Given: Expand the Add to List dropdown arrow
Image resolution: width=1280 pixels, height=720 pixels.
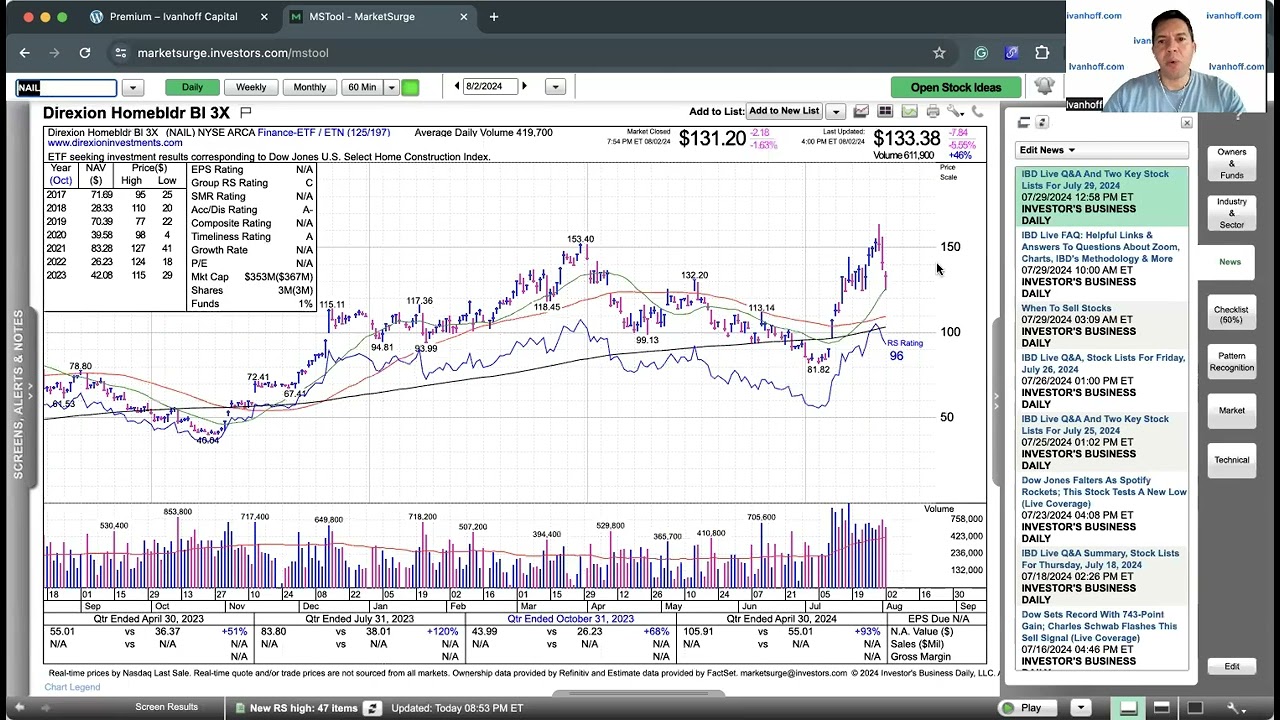Looking at the screenshot, I should tap(836, 111).
